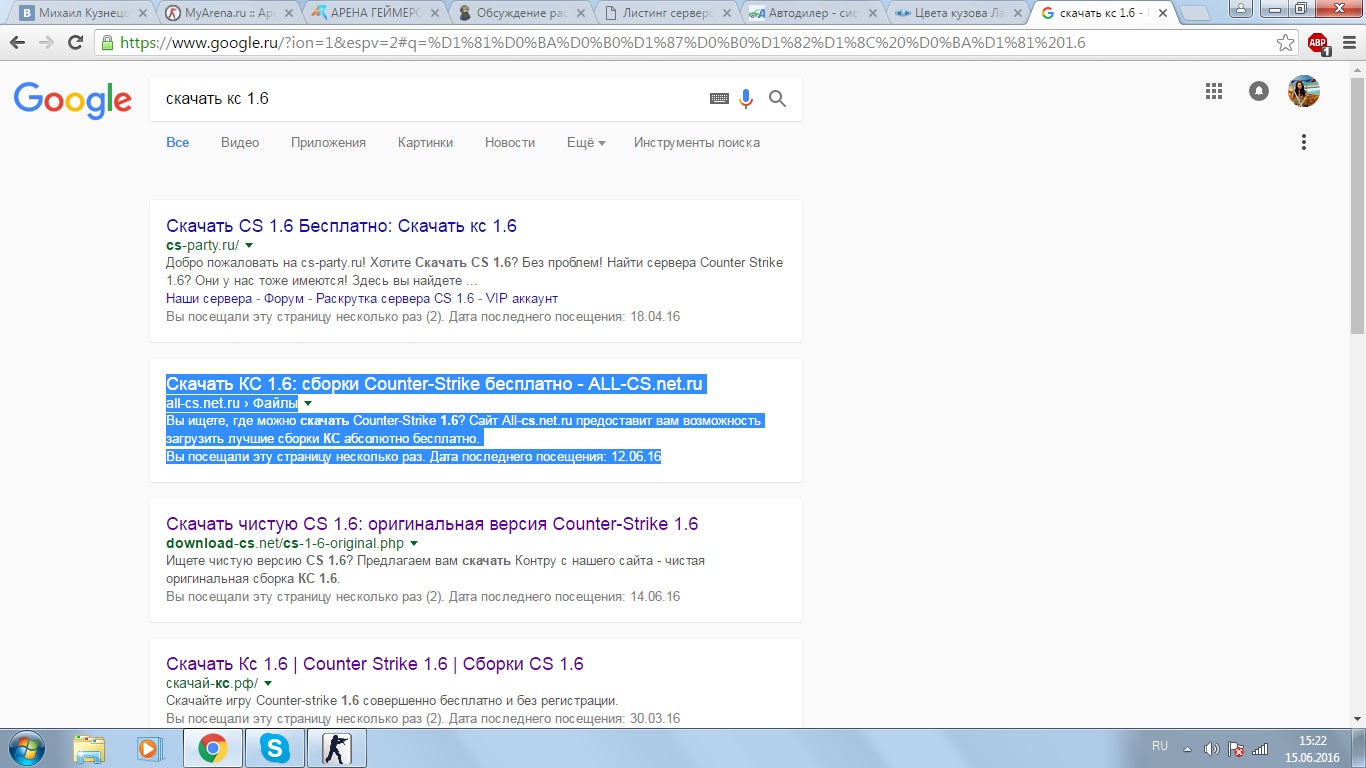Launch the media player taskbar icon
The image size is (1366, 768).
pos(150,748)
